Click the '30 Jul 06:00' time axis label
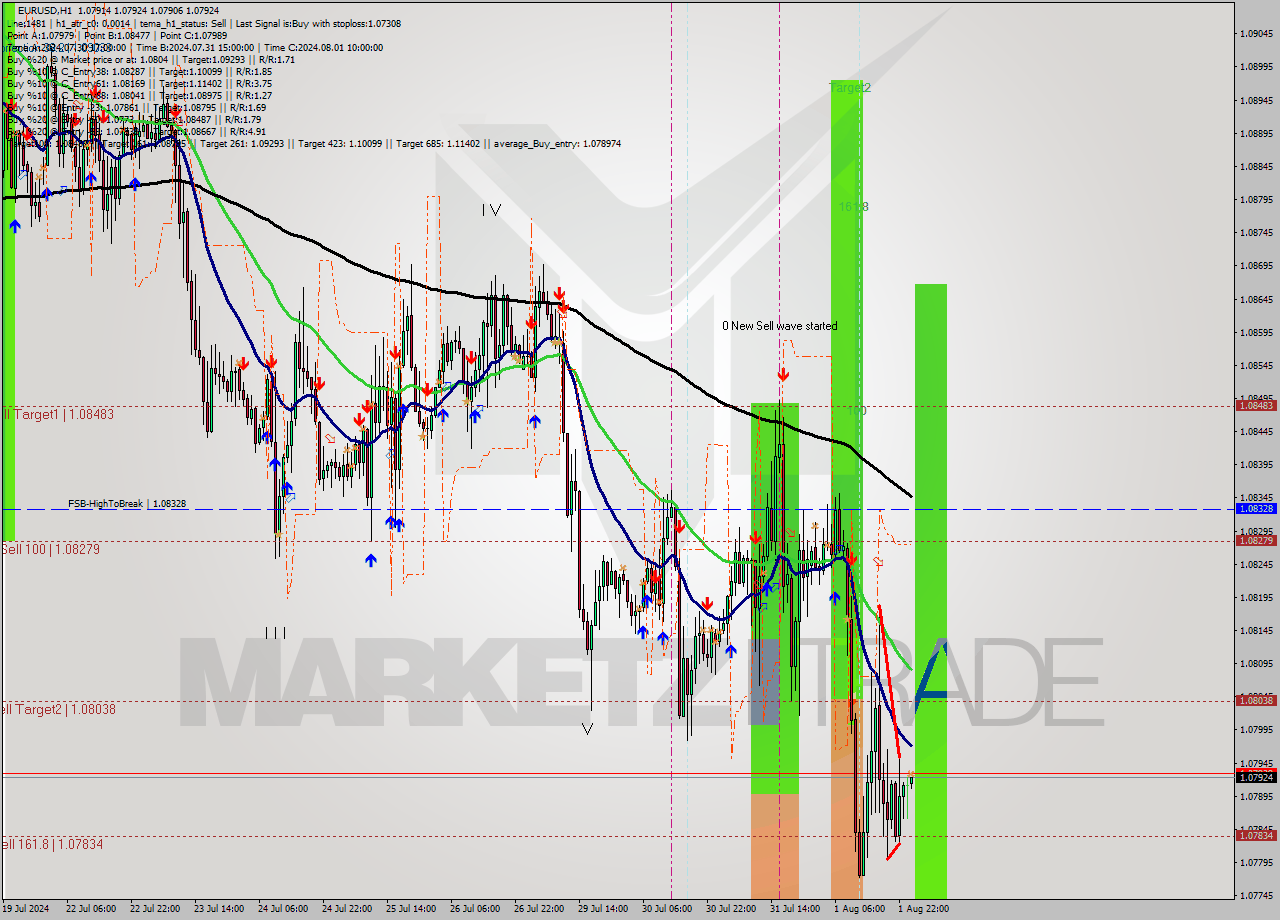The width and height of the screenshot is (1280, 920). click(667, 909)
